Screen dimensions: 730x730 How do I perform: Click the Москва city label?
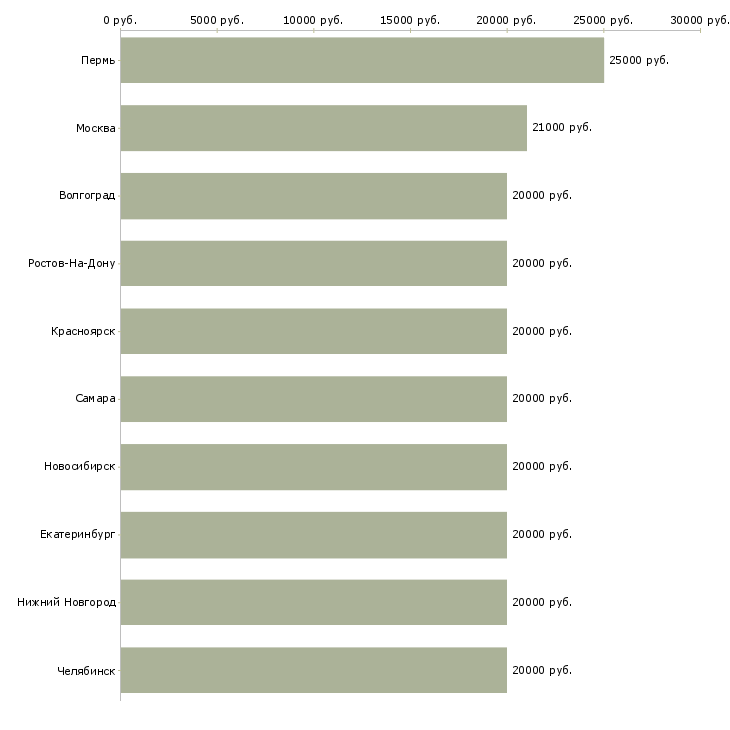coord(95,128)
